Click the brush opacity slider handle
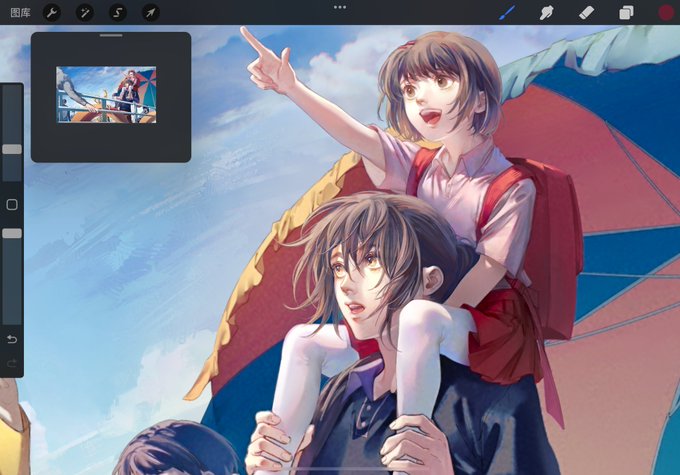This screenshot has height=475, width=680. coord(12,233)
